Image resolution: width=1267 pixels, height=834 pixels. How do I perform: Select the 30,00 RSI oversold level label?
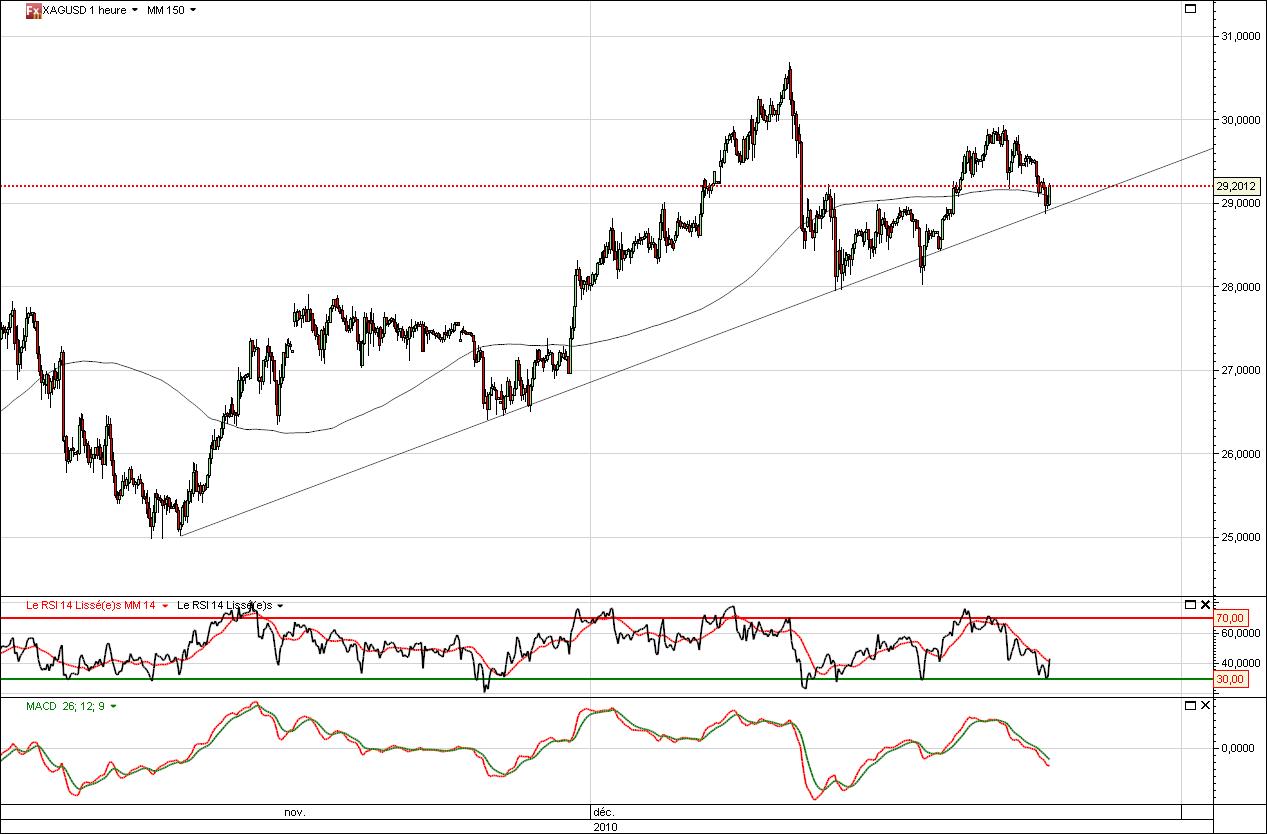pos(1229,679)
